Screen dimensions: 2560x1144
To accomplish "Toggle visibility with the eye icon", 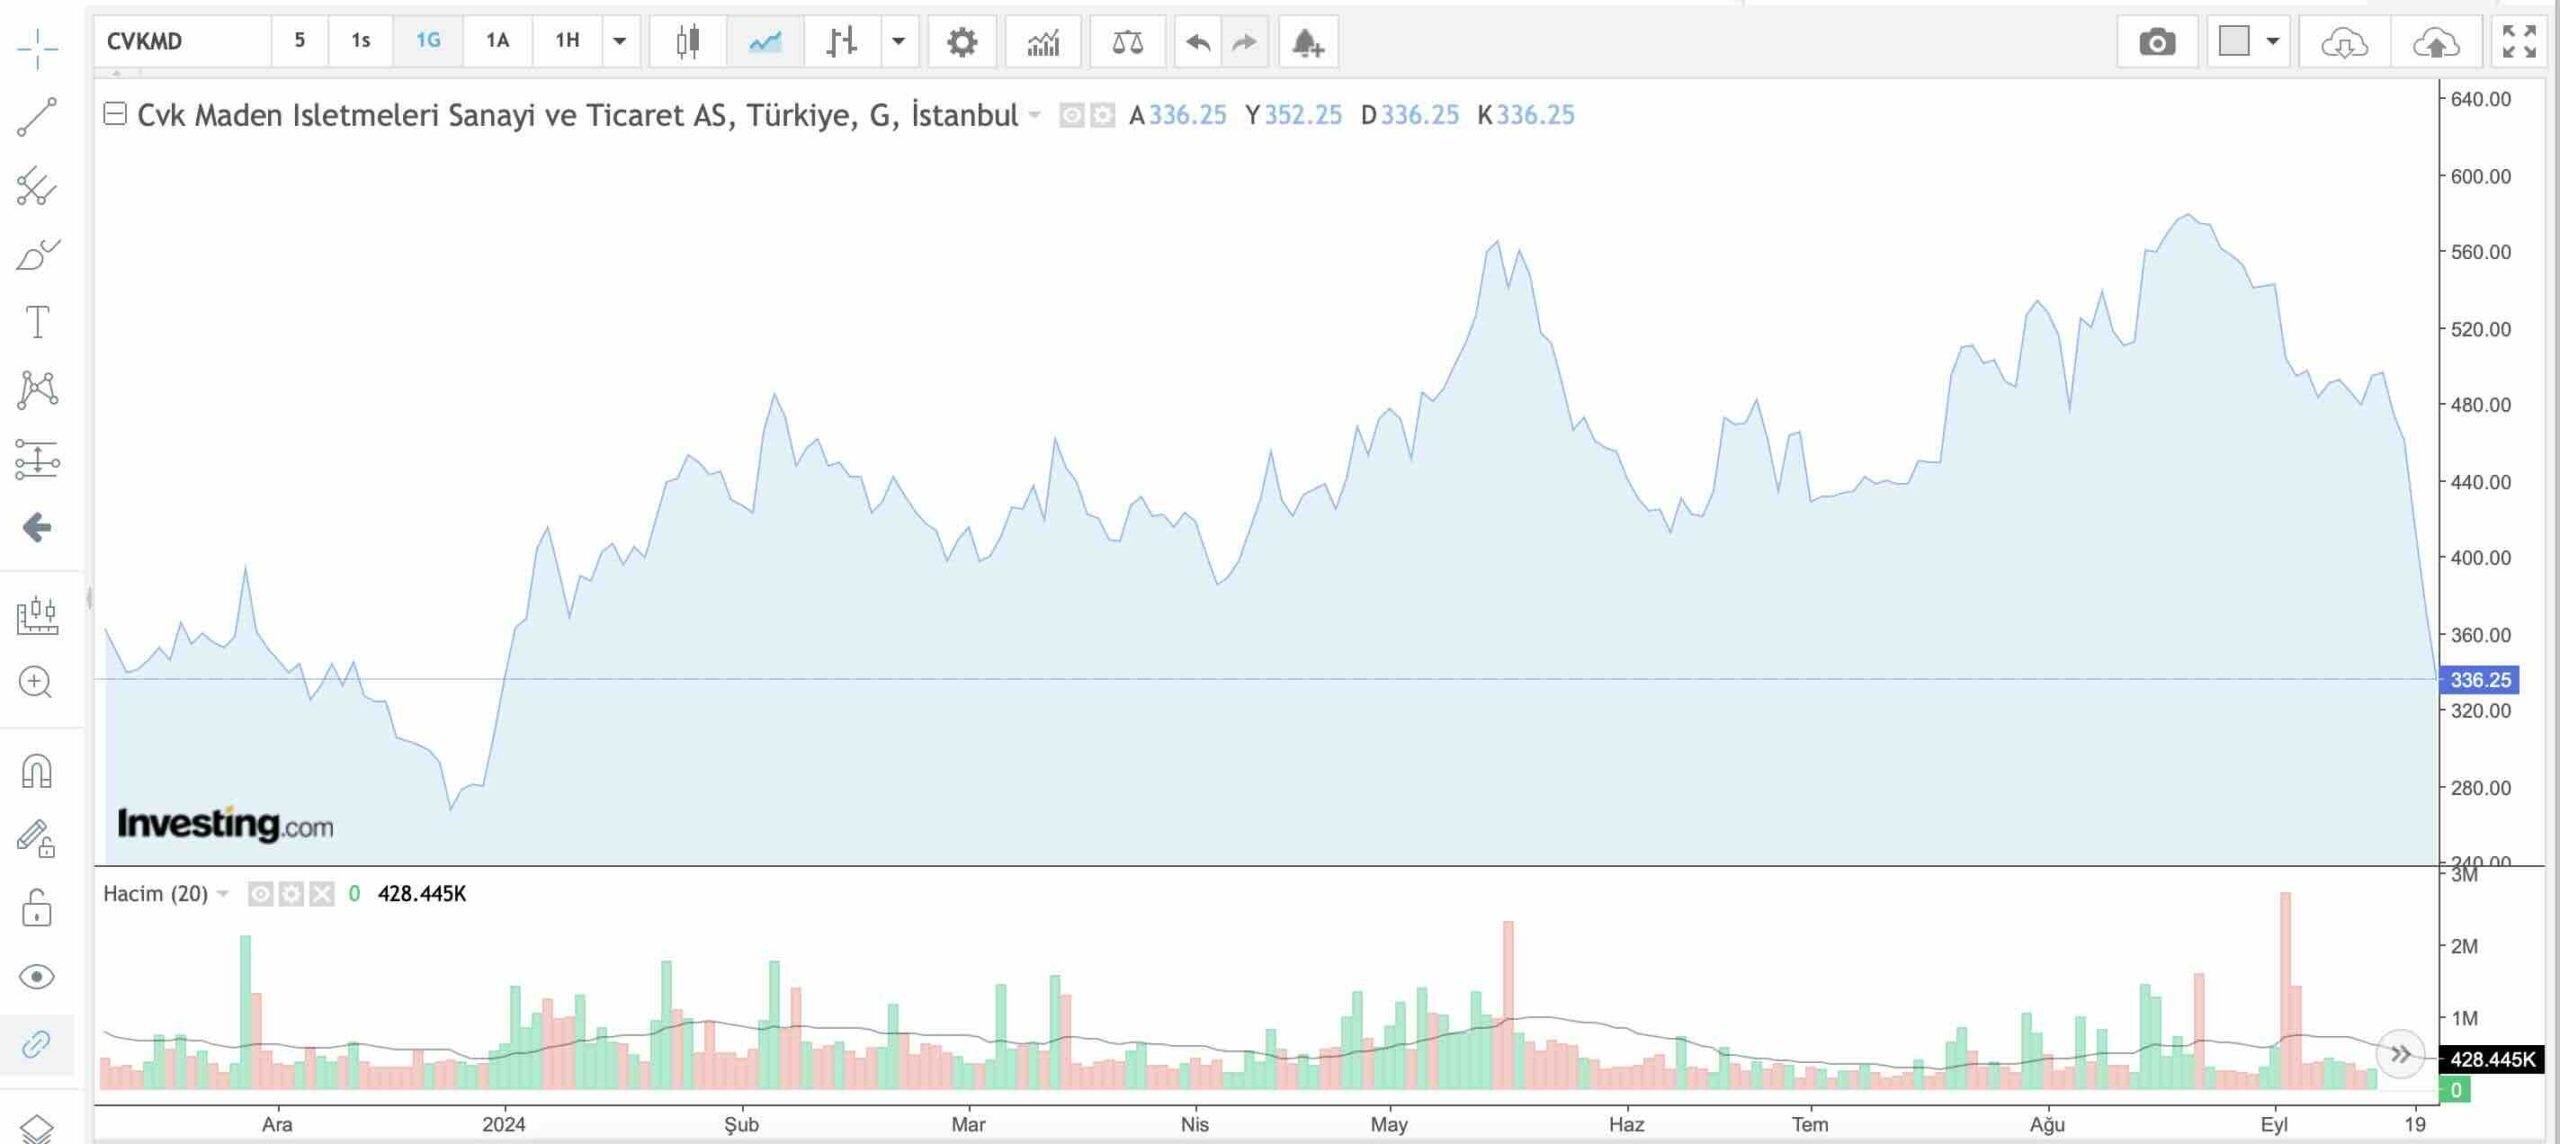I will tap(36, 977).
